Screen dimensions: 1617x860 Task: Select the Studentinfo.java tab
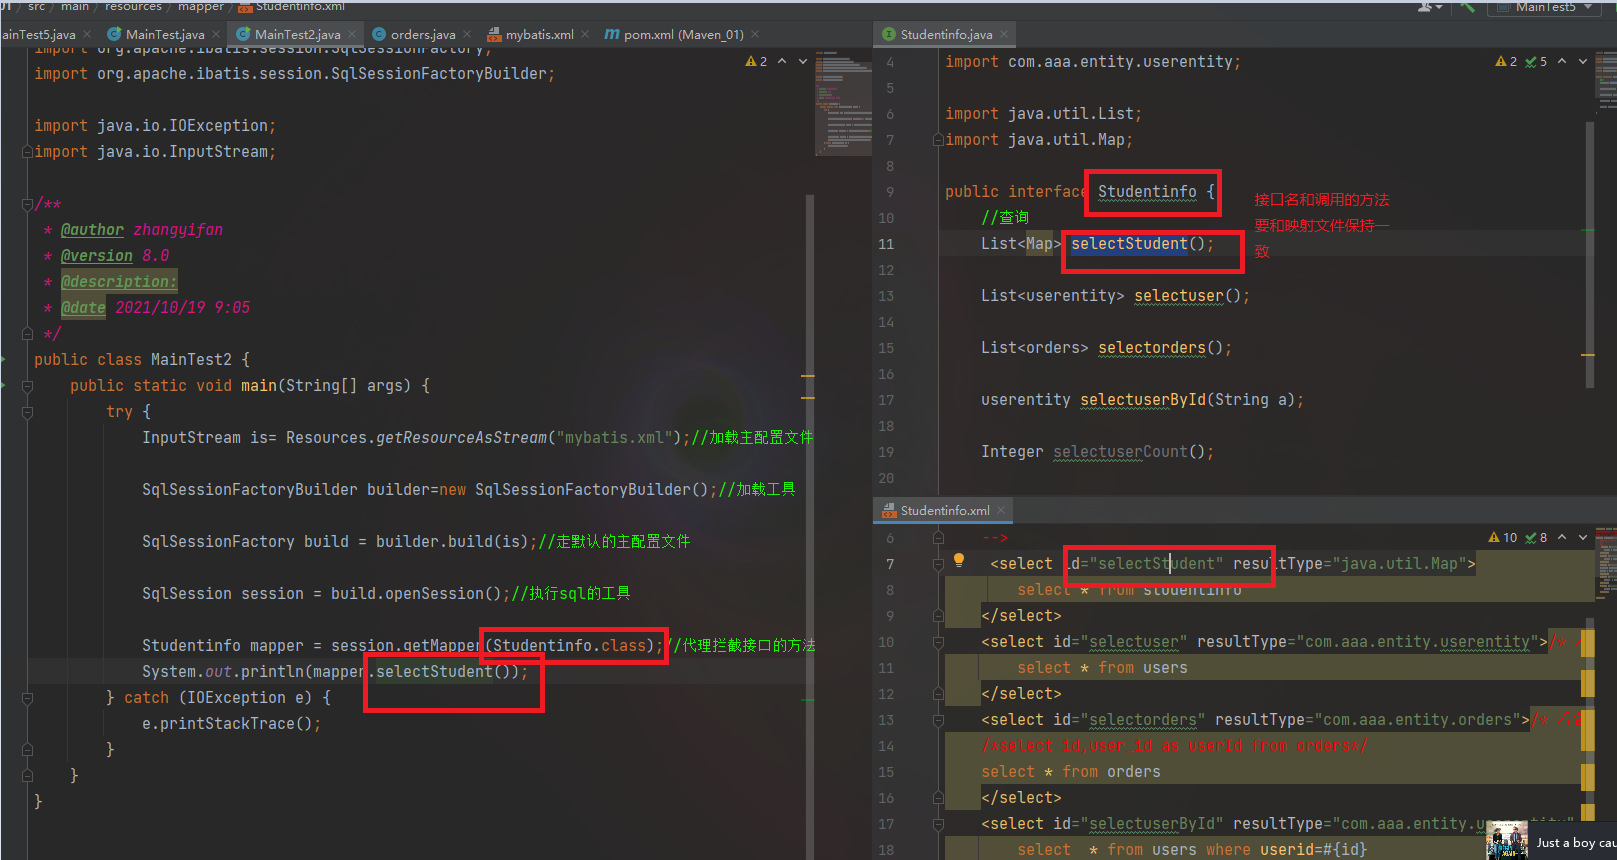tap(946, 34)
